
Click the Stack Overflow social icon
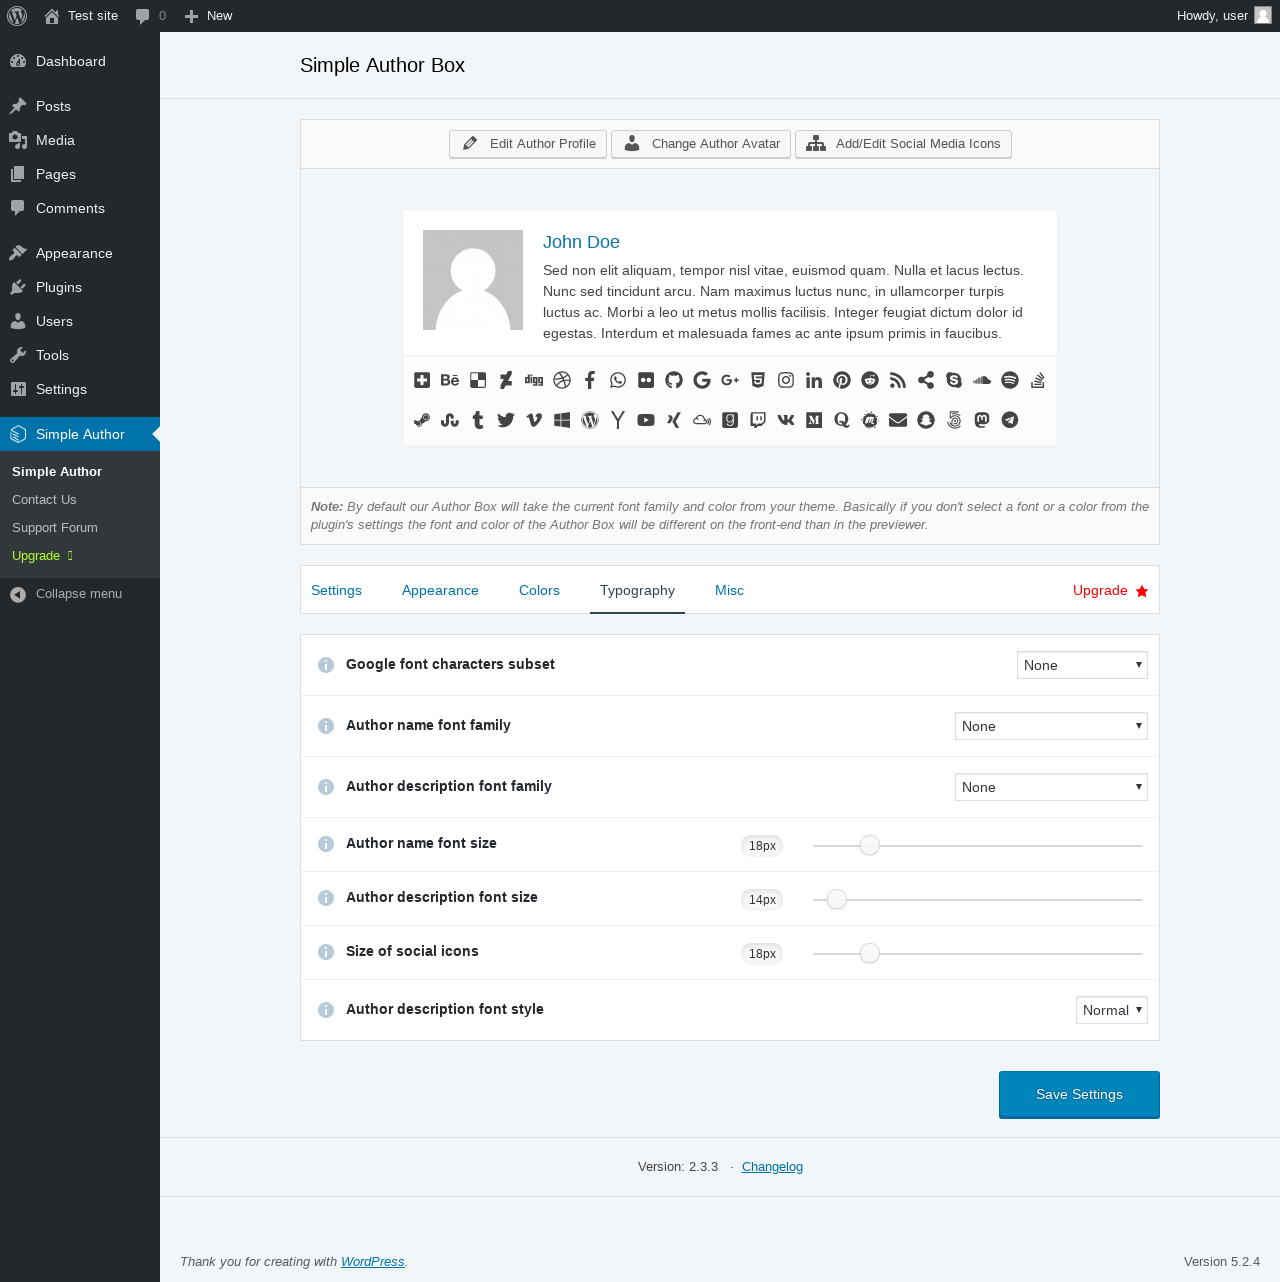coord(1038,380)
